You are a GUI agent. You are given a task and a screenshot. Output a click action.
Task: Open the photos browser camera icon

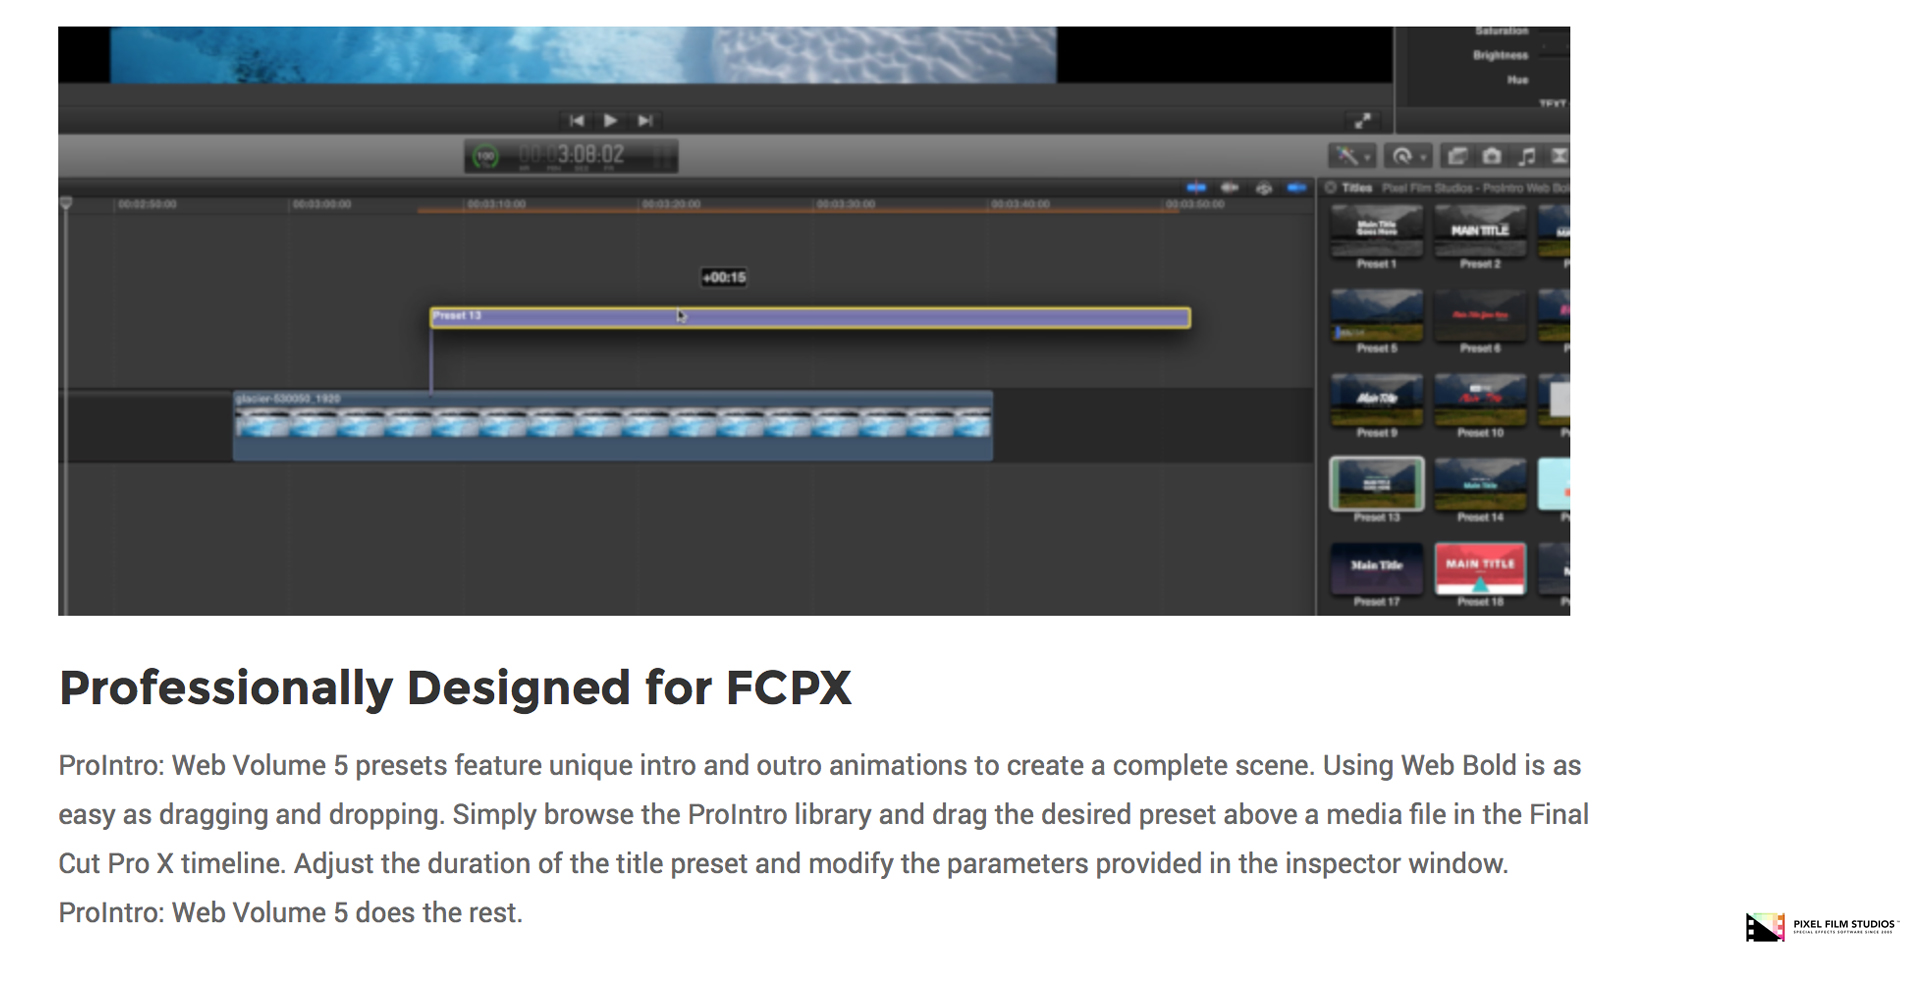[1491, 156]
